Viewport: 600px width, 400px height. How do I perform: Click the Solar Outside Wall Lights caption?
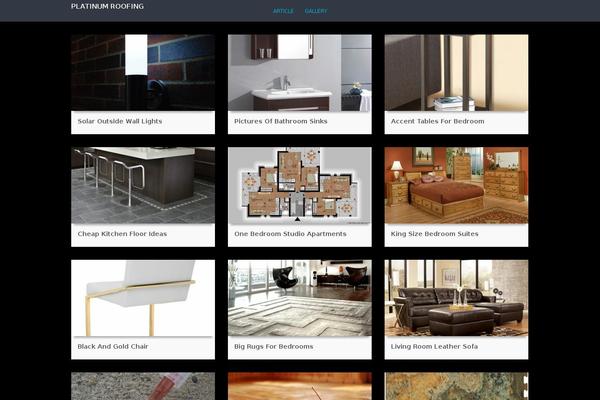tap(120, 121)
